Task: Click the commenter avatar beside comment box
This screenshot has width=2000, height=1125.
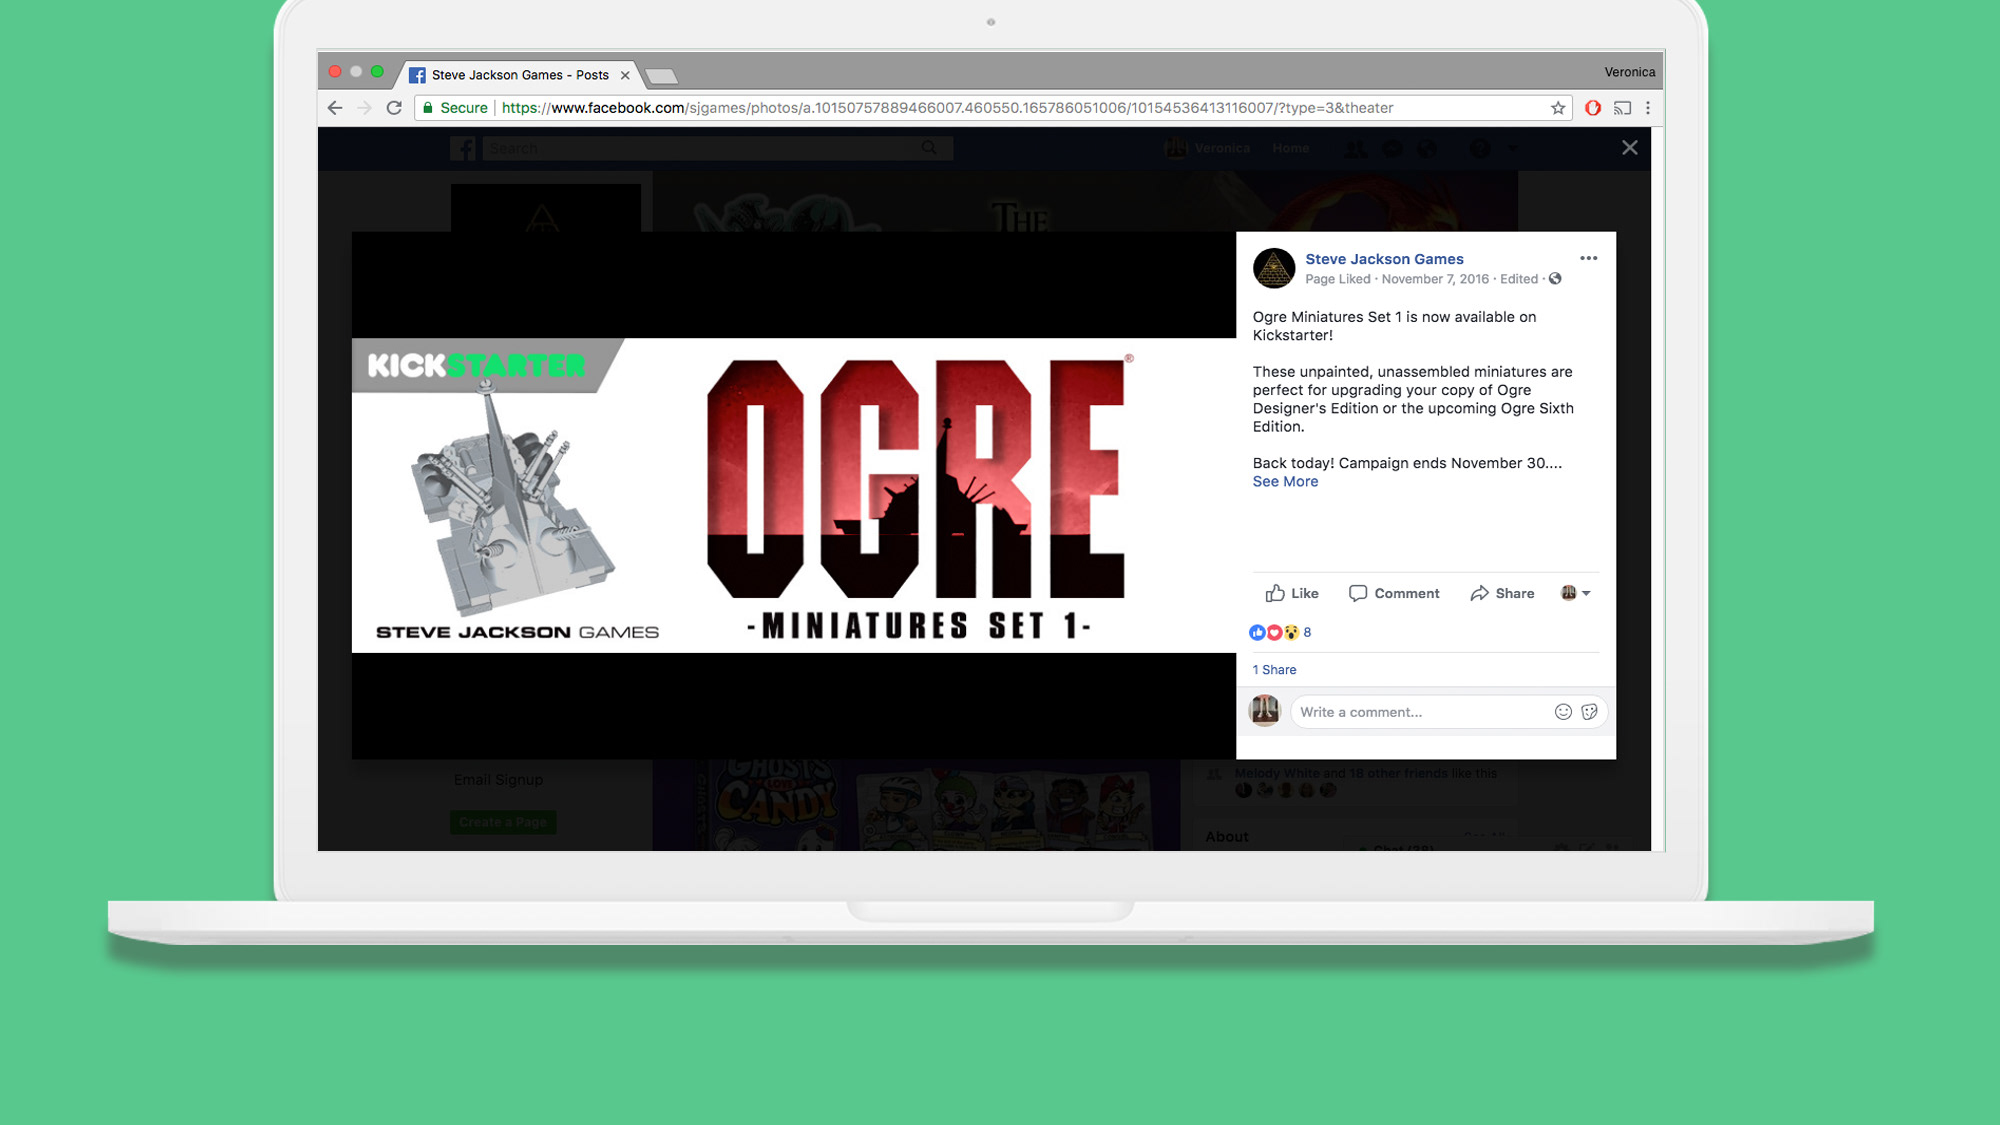Action: click(1265, 711)
